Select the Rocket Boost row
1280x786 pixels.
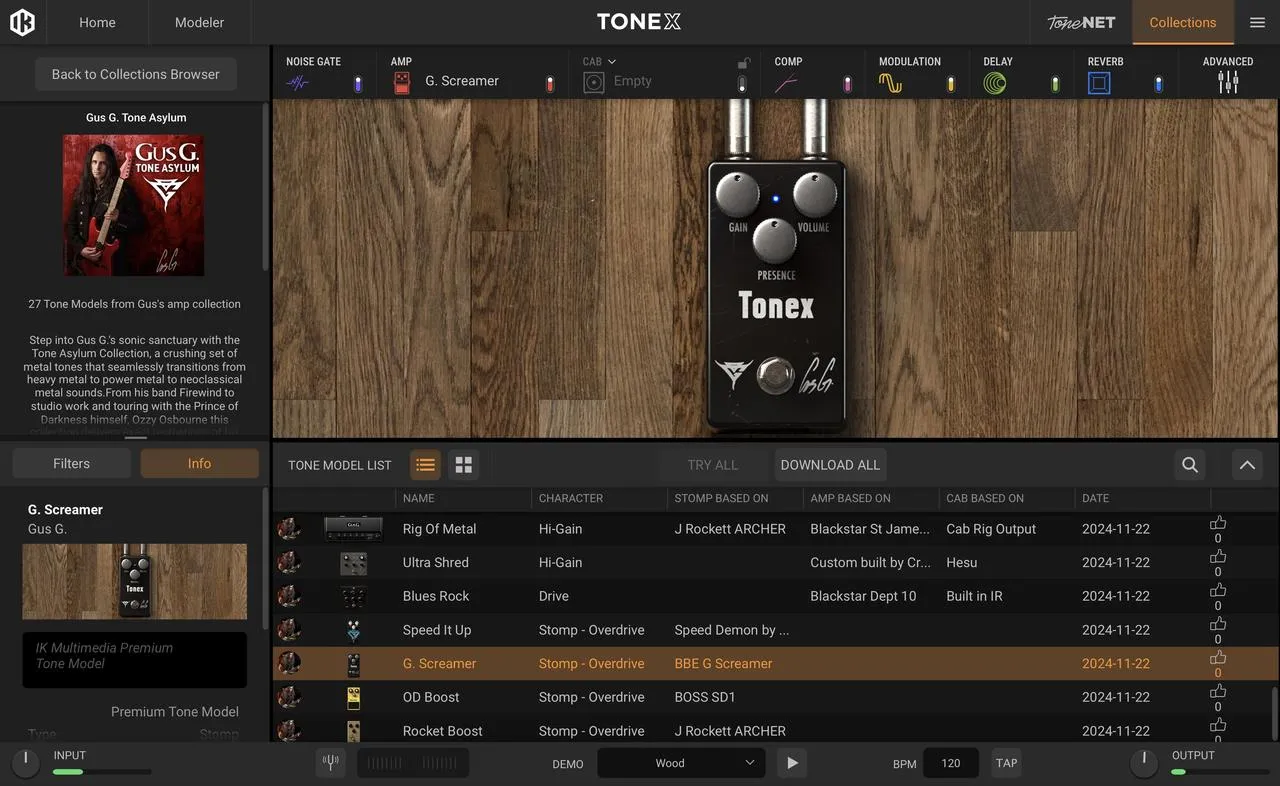point(775,730)
